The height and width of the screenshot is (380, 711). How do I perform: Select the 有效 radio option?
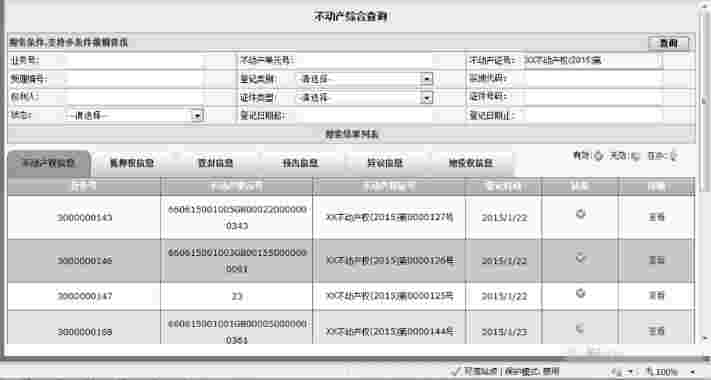tap(599, 156)
